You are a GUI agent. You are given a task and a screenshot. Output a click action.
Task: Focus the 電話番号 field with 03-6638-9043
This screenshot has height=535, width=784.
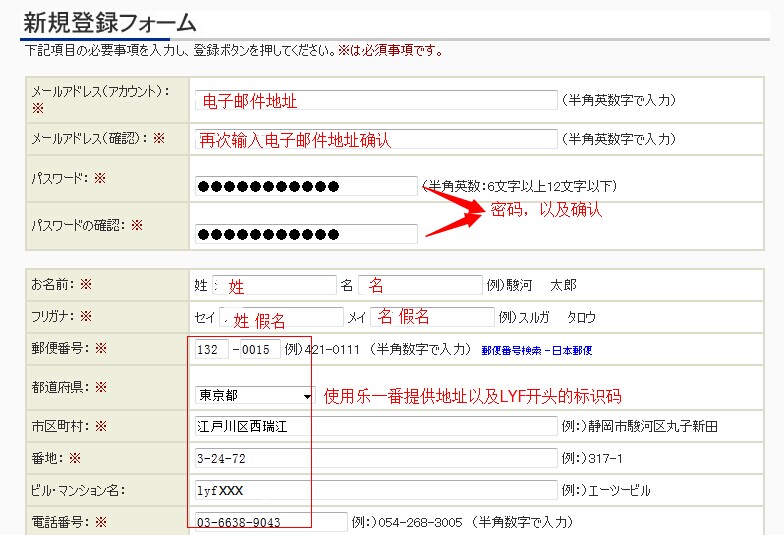(x=270, y=522)
